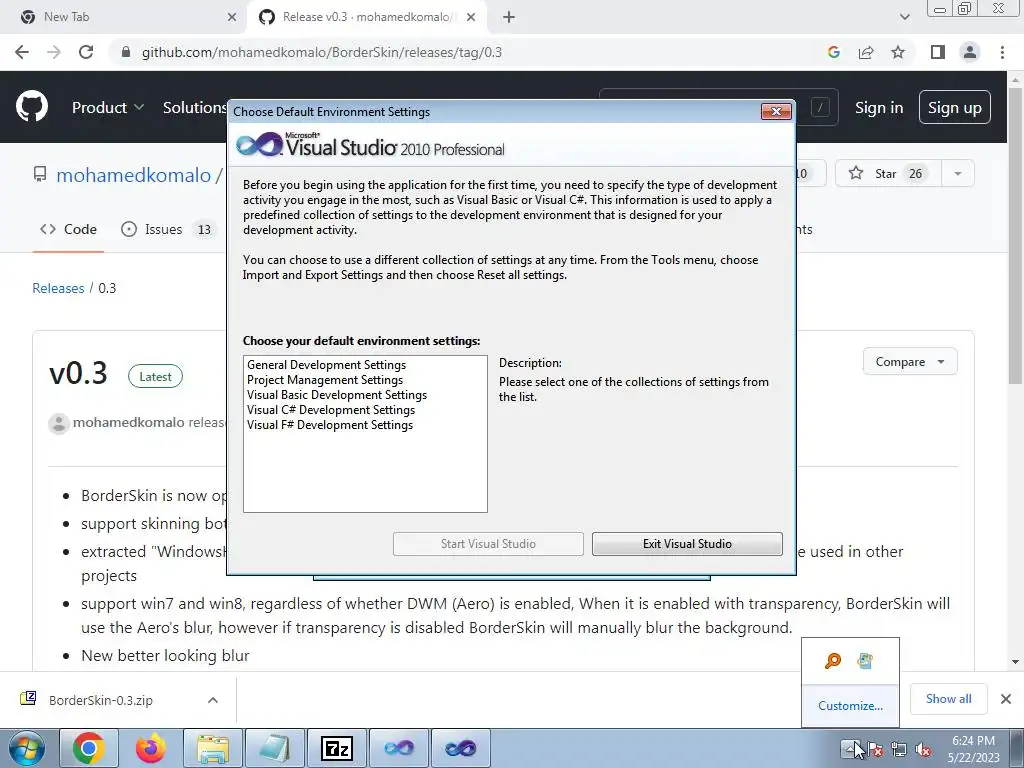Open the Compare dropdown

coord(910,362)
